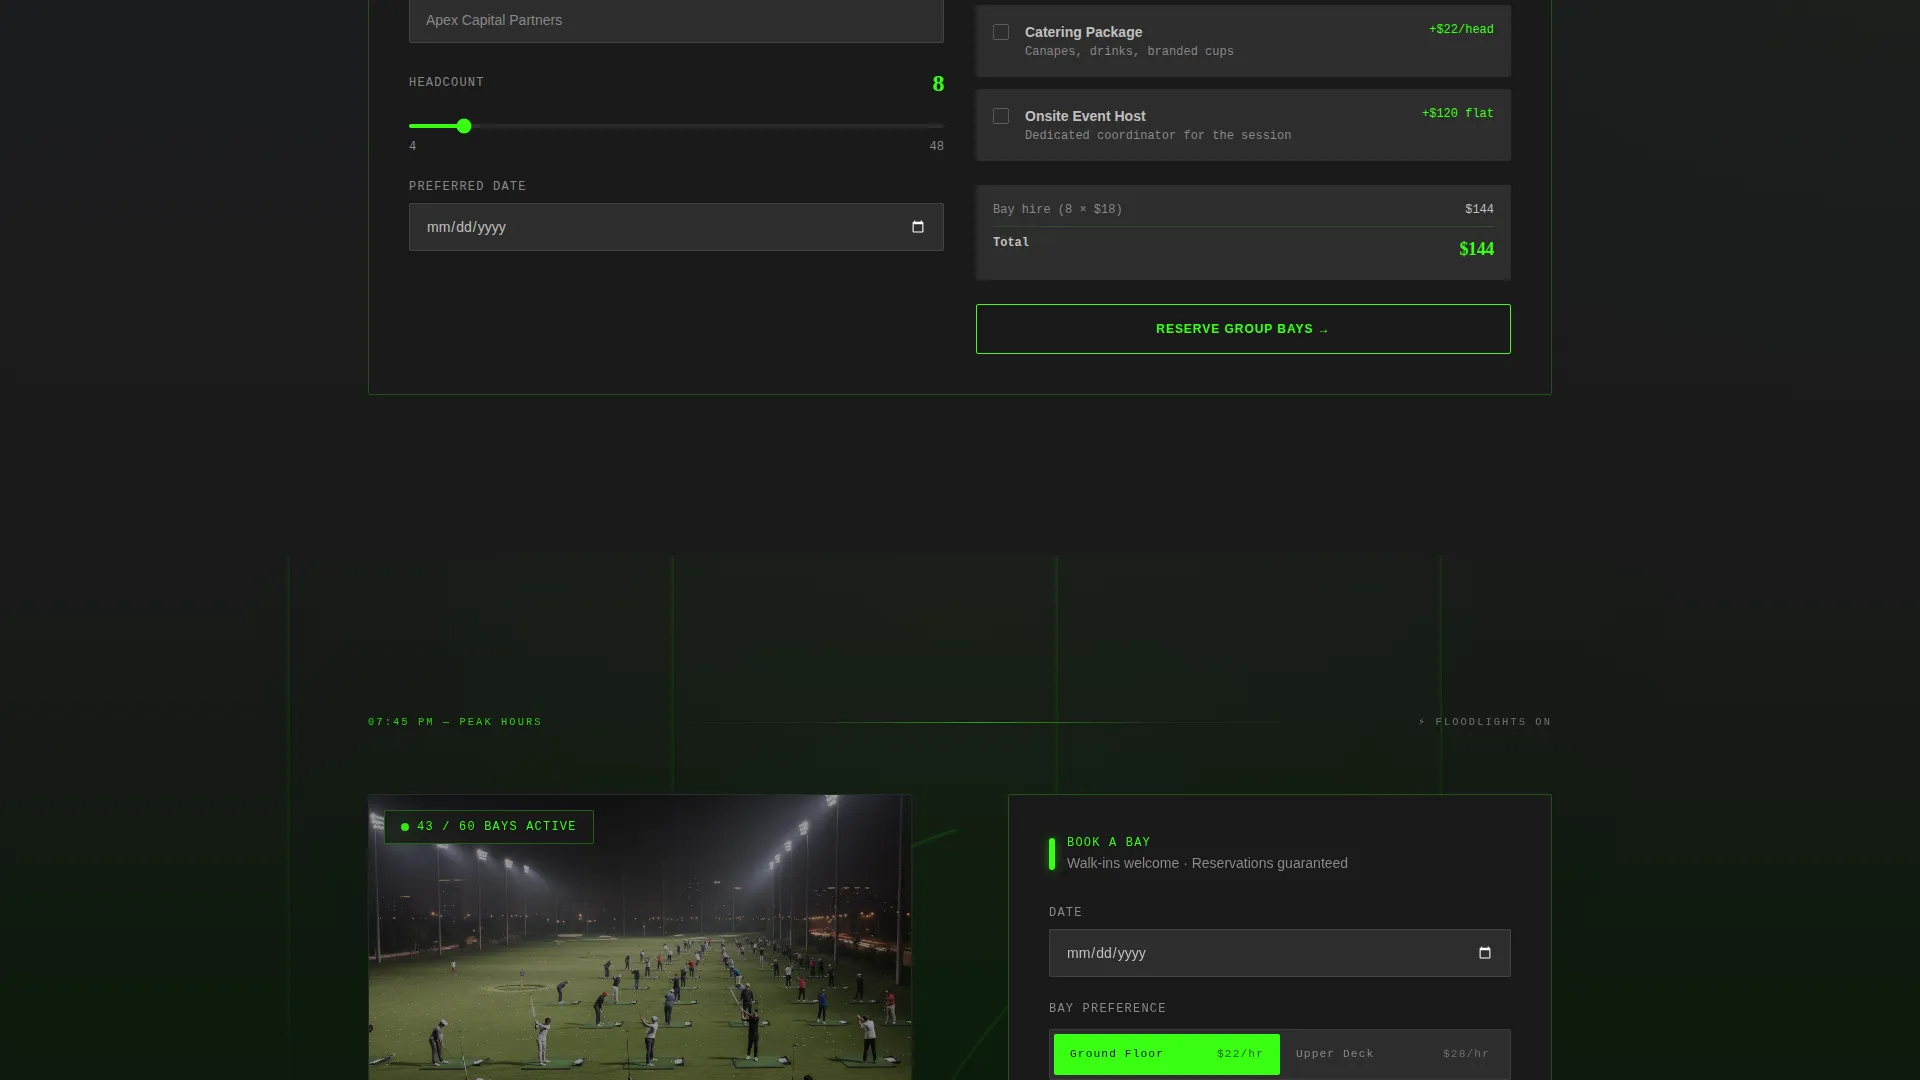Click the Catering Package +$22/head price

click(1461, 29)
